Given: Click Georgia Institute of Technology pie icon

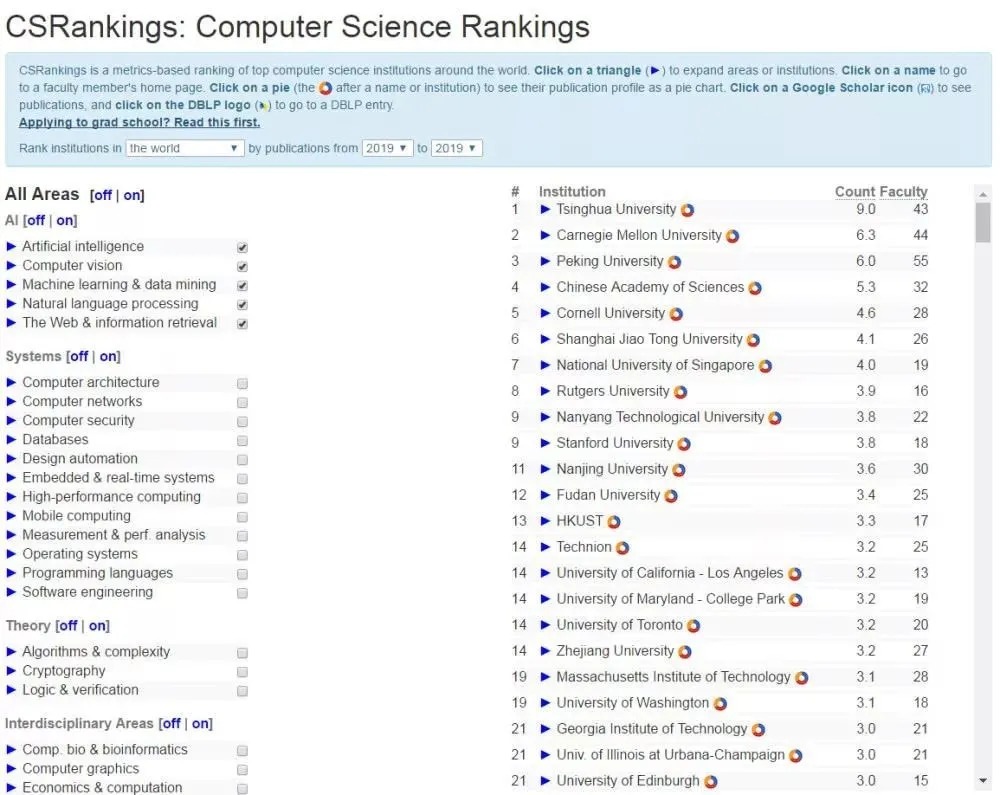Looking at the screenshot, I should [758, 730].
